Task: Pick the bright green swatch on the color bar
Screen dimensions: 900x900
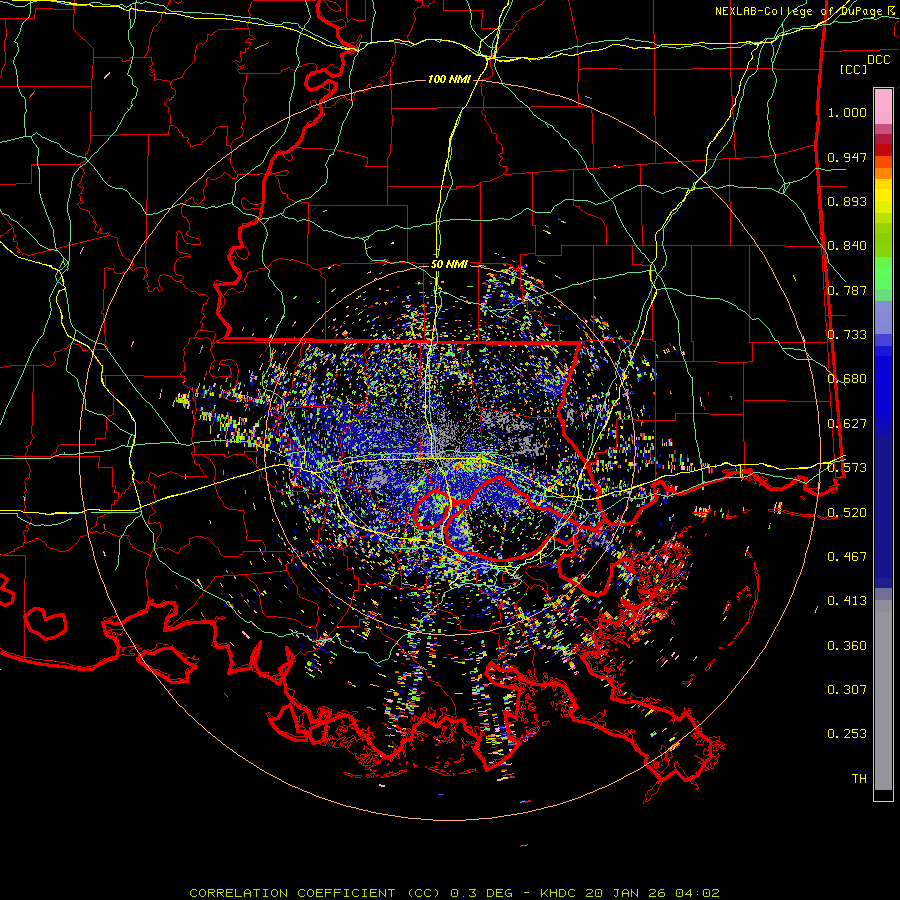Action: point(883,273)
